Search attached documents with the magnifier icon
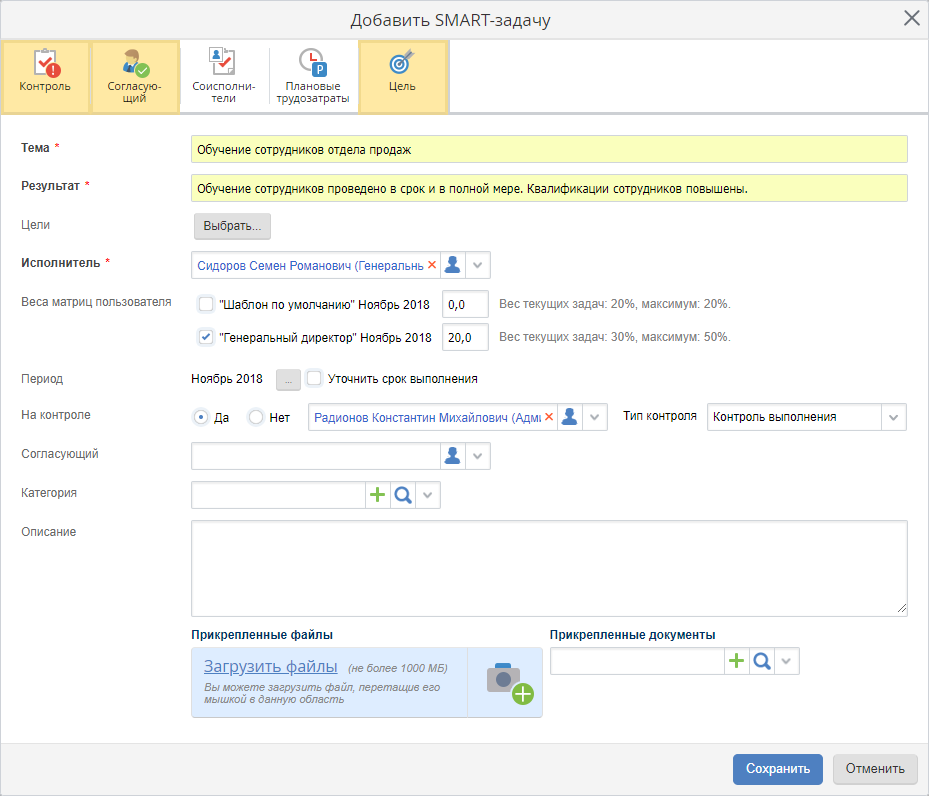929x796 pixels. [x=761, y=661]
